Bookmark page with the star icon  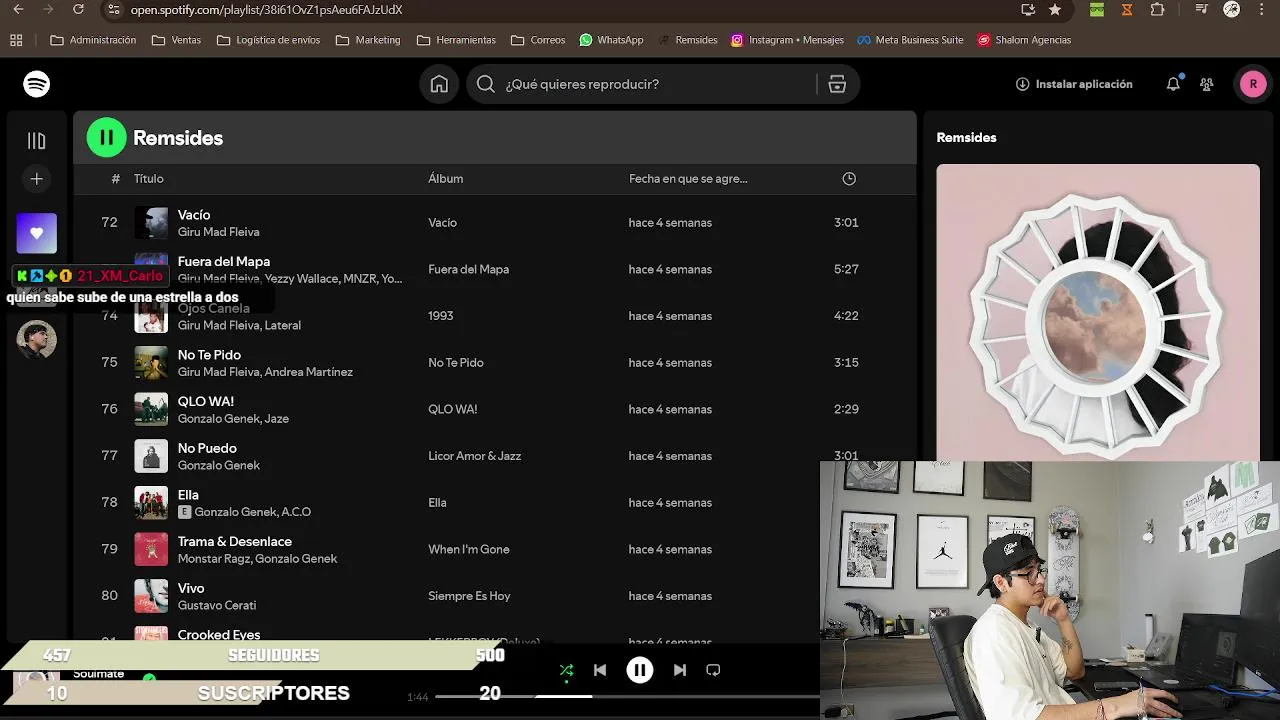pyautogui.click(x=1055, y=10)
